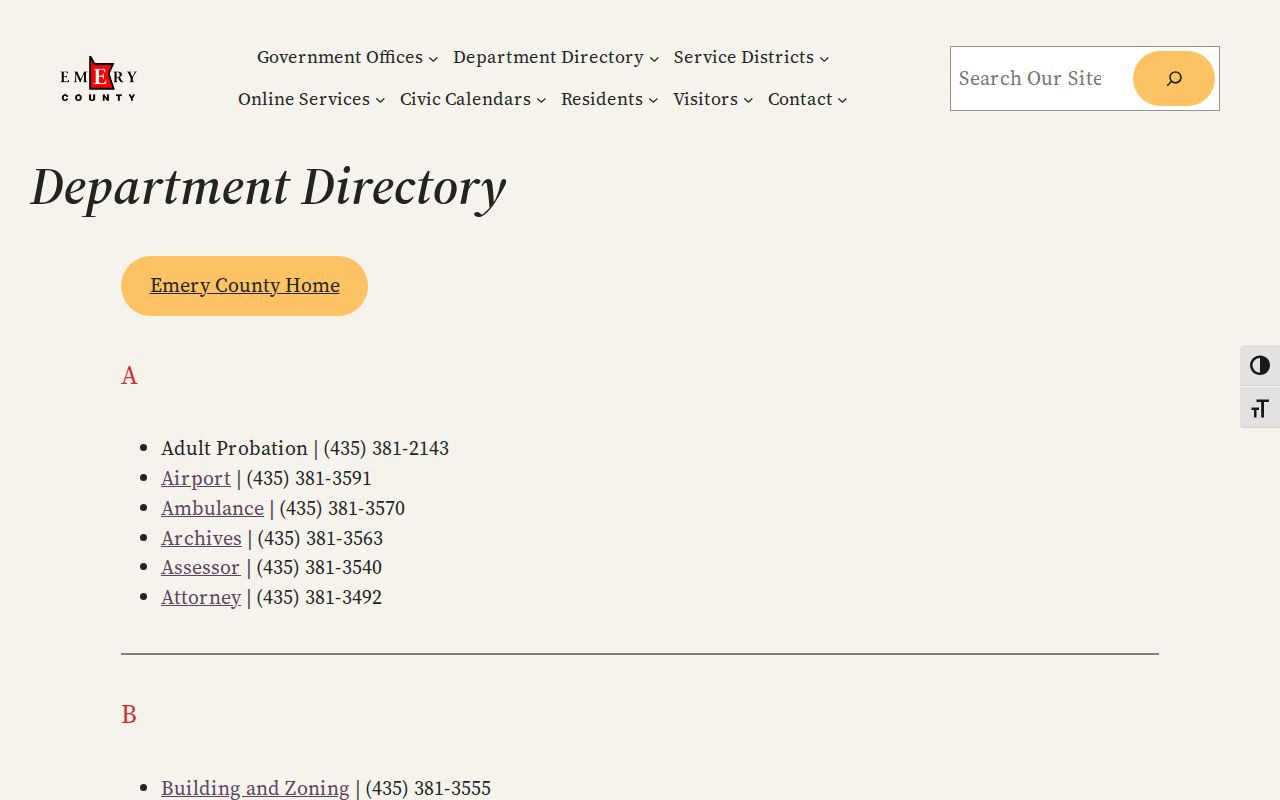Expand the Government Offices chevron
Image resolution: width=1280 pixels, height=800 pixels.
click(x=433, y=59)
